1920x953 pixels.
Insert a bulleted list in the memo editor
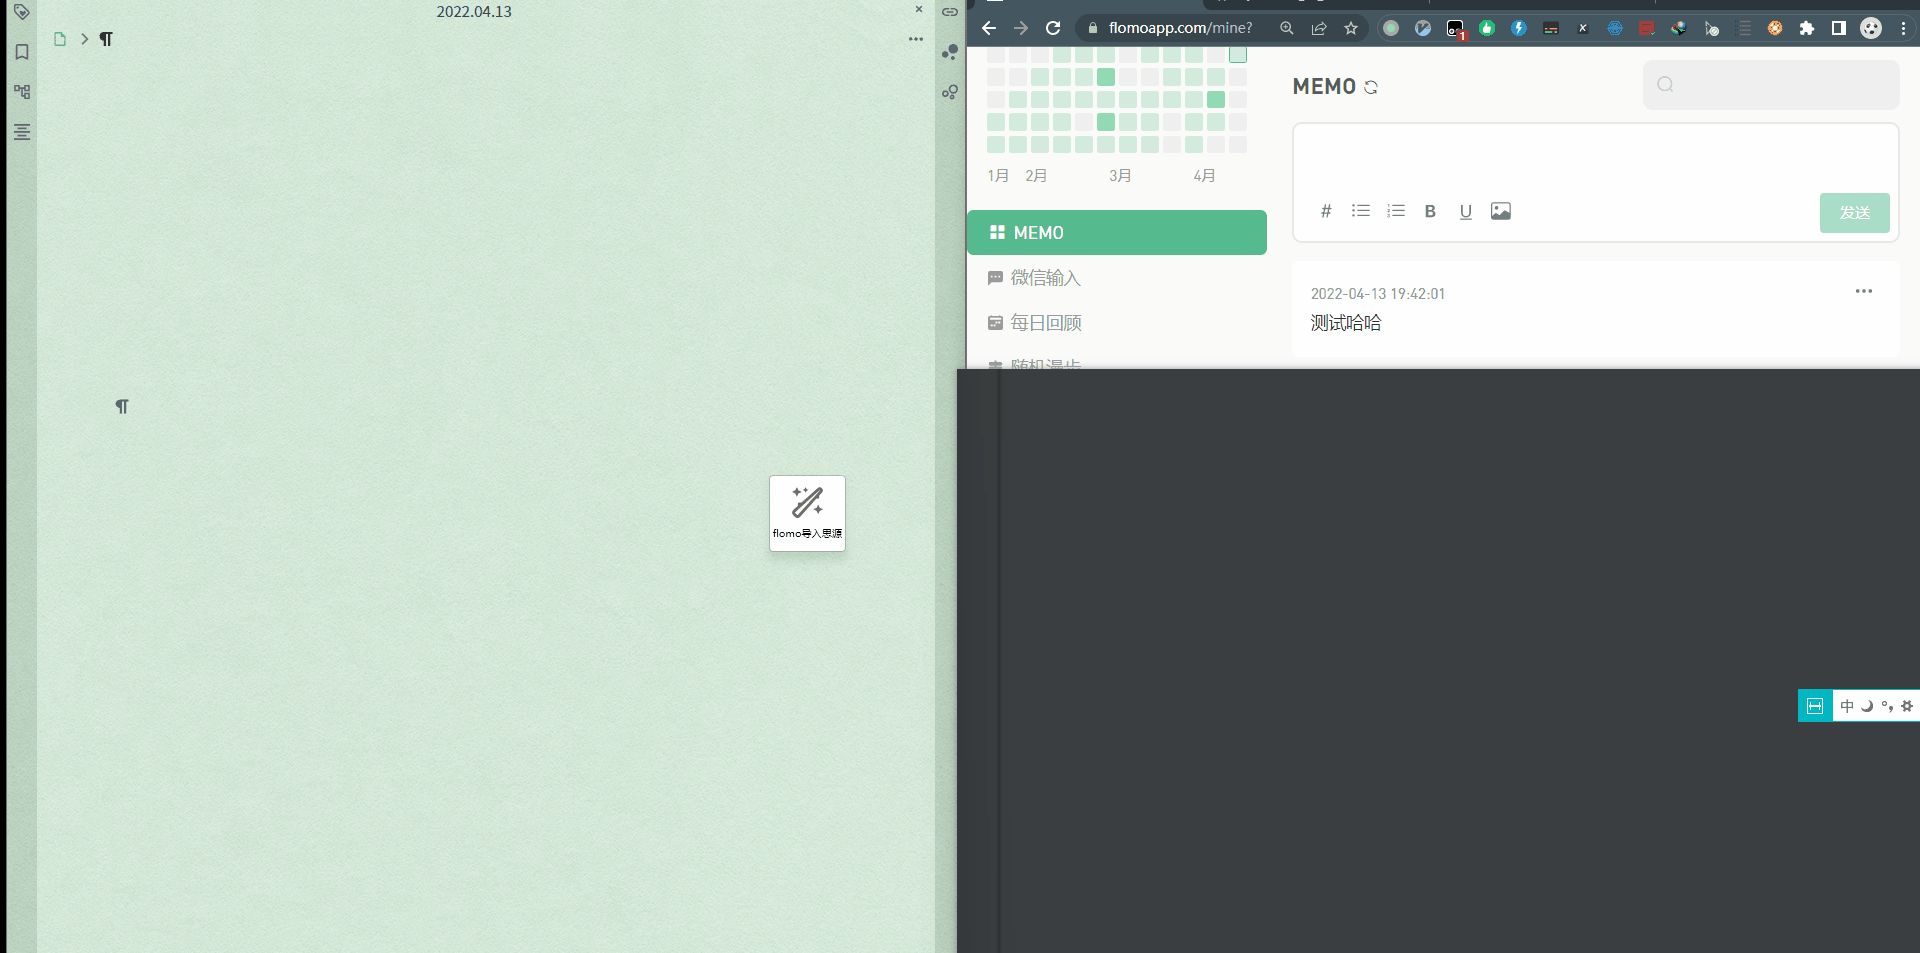(x=1361, y=211)
